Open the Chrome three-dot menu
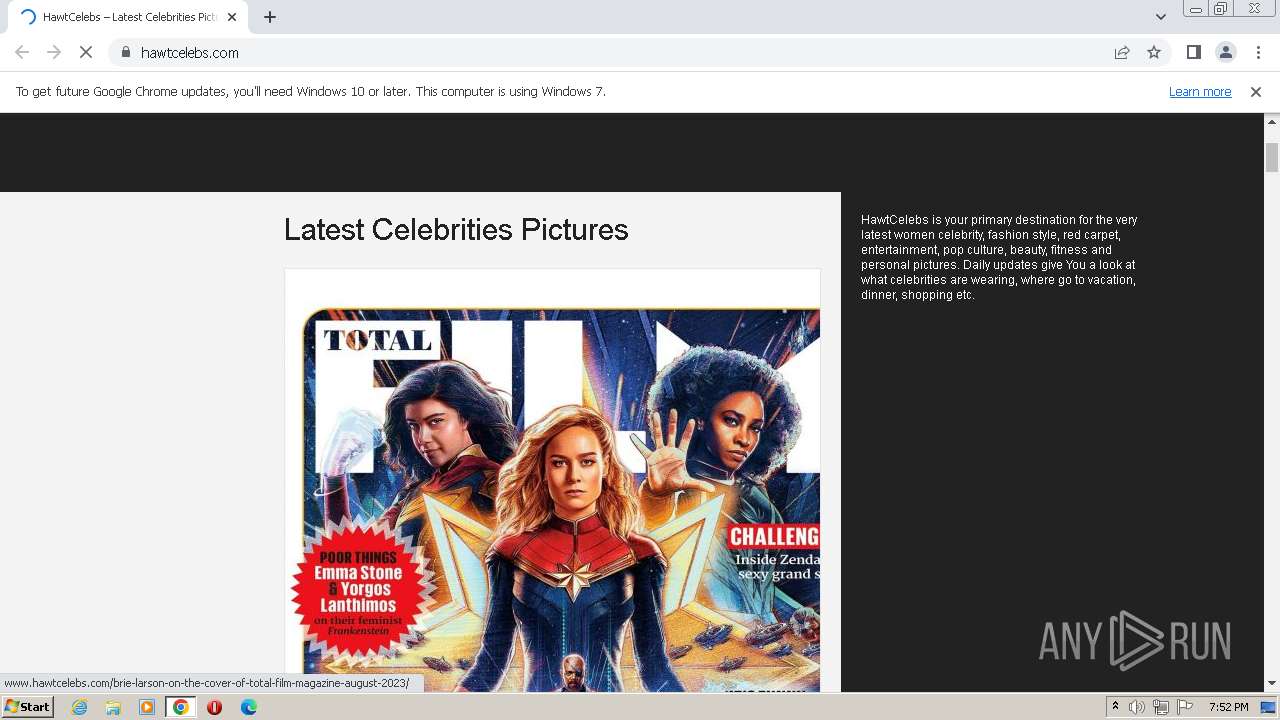The width and height of the screenshot is (1280, 720). [x=1258, y=52]
